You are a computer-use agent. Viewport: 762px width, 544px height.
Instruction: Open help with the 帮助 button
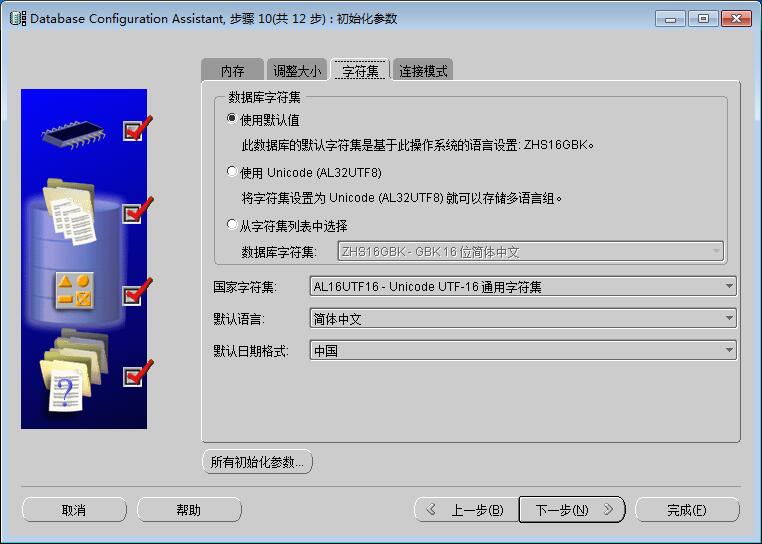189,510
